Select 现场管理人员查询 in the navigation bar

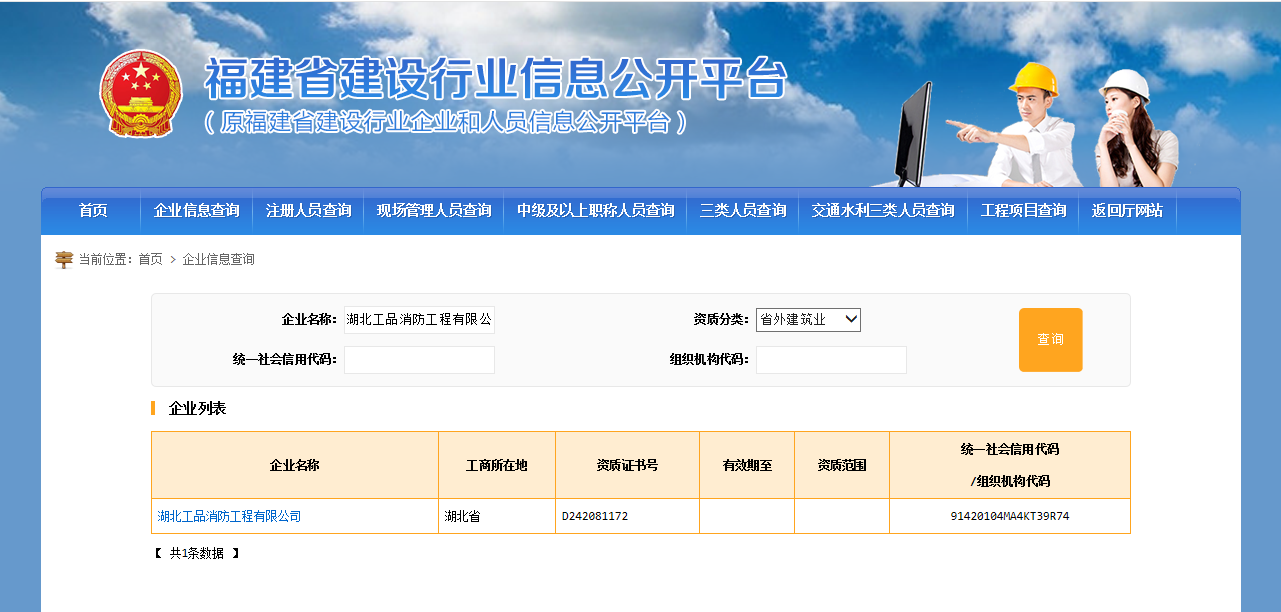pyautogui.click(x=434, y=211)
